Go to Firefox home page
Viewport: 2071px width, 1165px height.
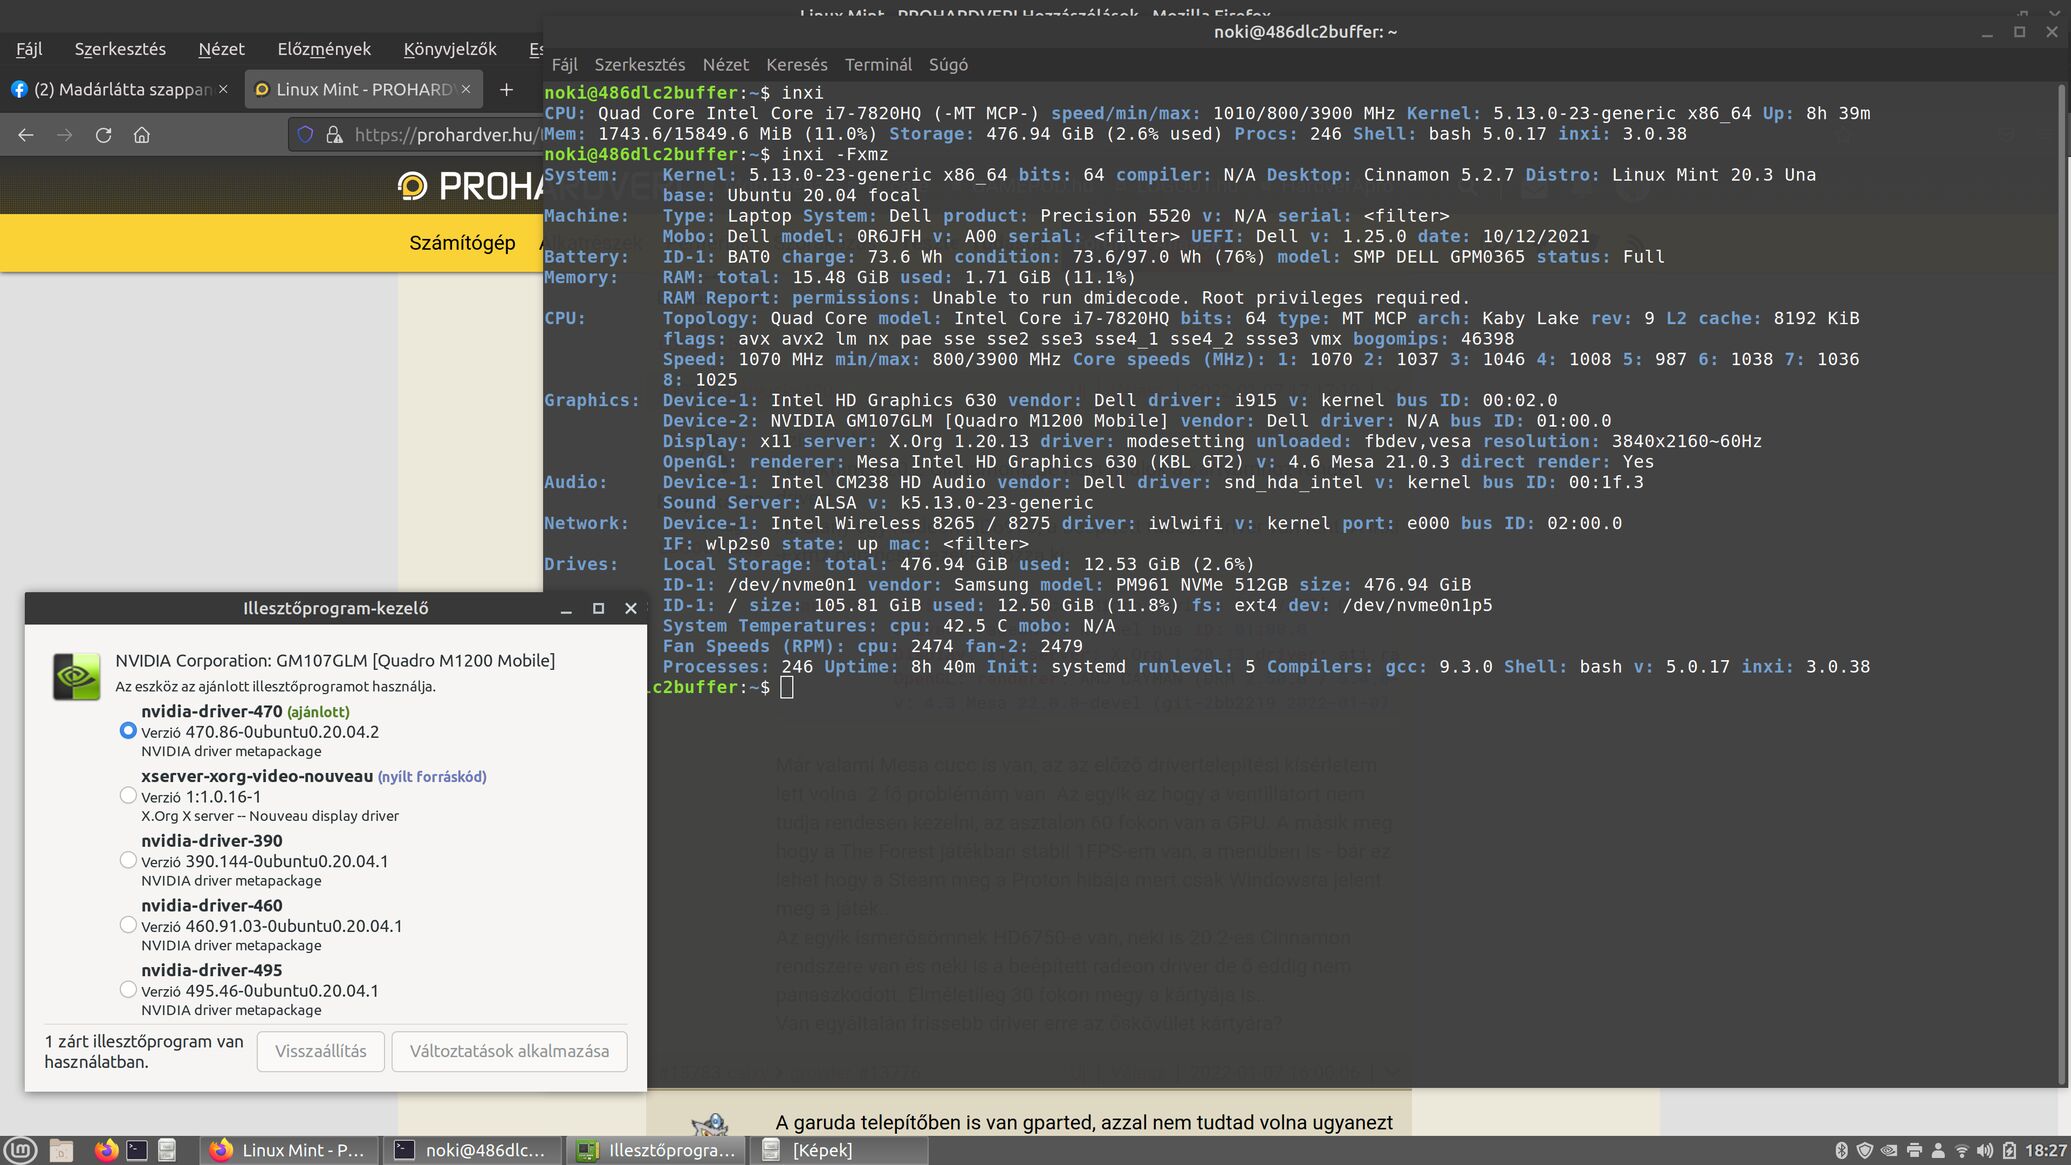(x=142, y=135)
